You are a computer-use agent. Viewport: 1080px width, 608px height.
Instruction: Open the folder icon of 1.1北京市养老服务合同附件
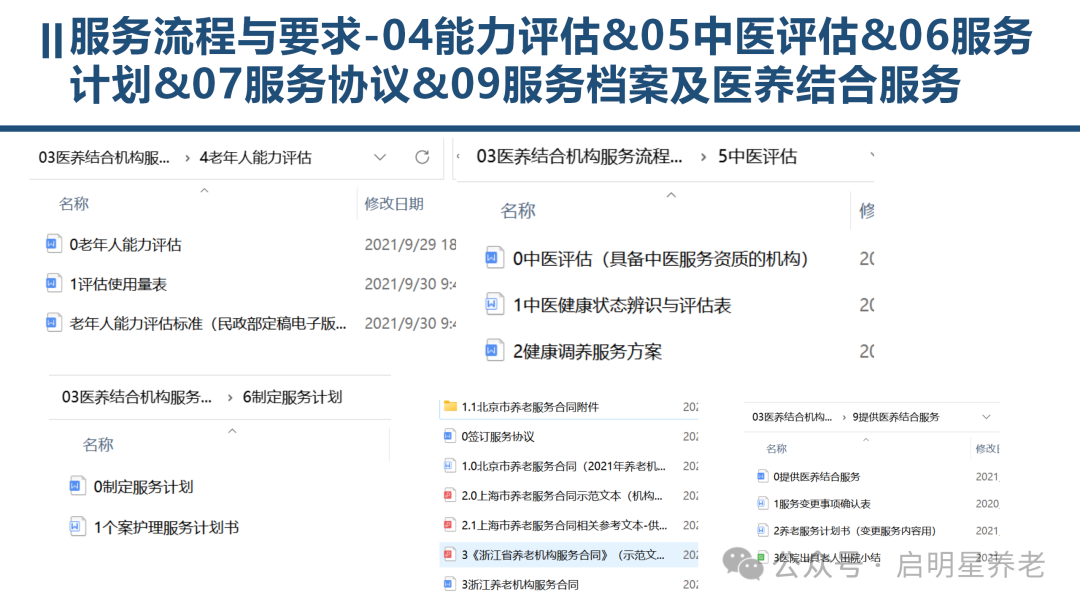point(448,406)
